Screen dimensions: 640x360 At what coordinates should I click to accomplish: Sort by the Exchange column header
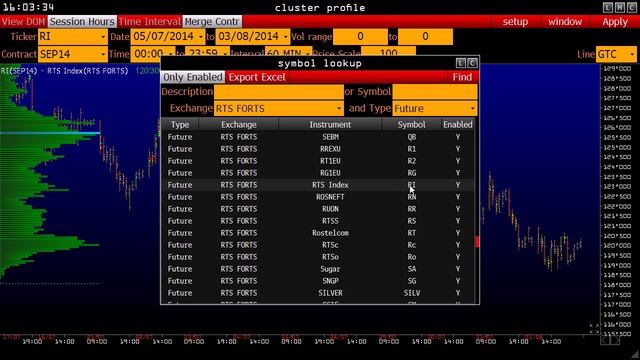pyautogui.click(x=239, y=124)
